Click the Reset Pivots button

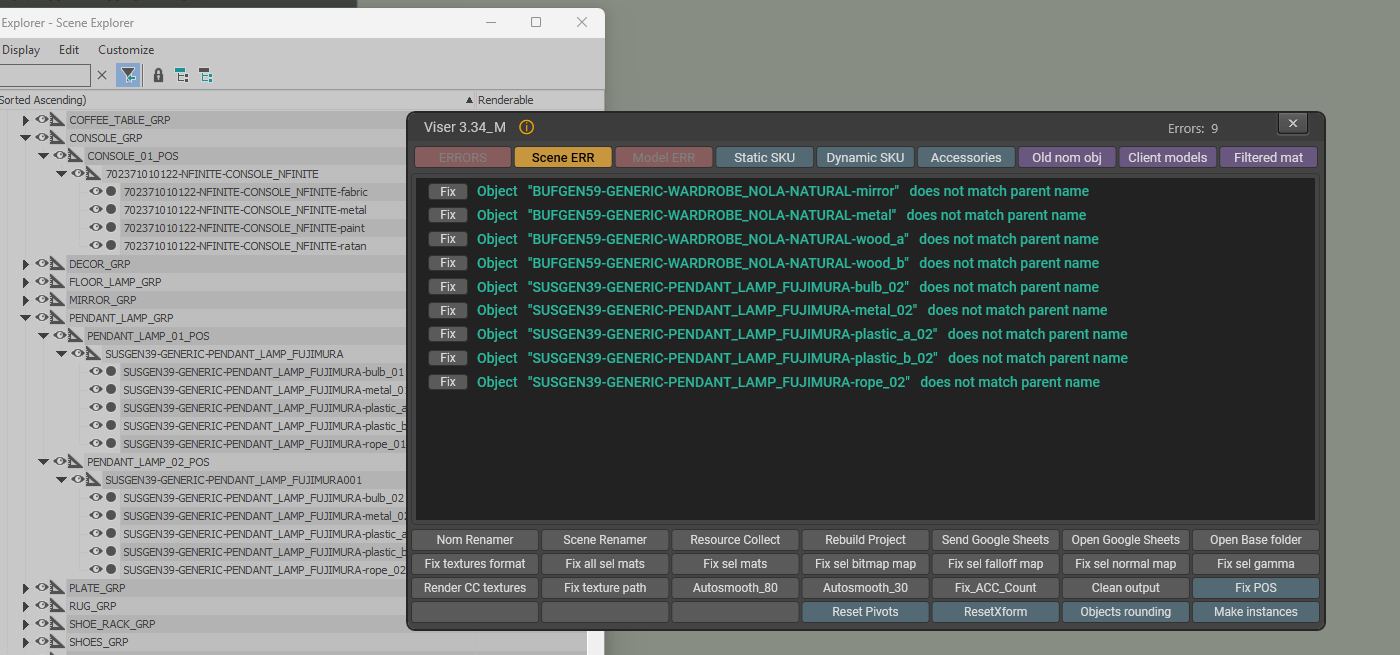(x=865, y=612)
